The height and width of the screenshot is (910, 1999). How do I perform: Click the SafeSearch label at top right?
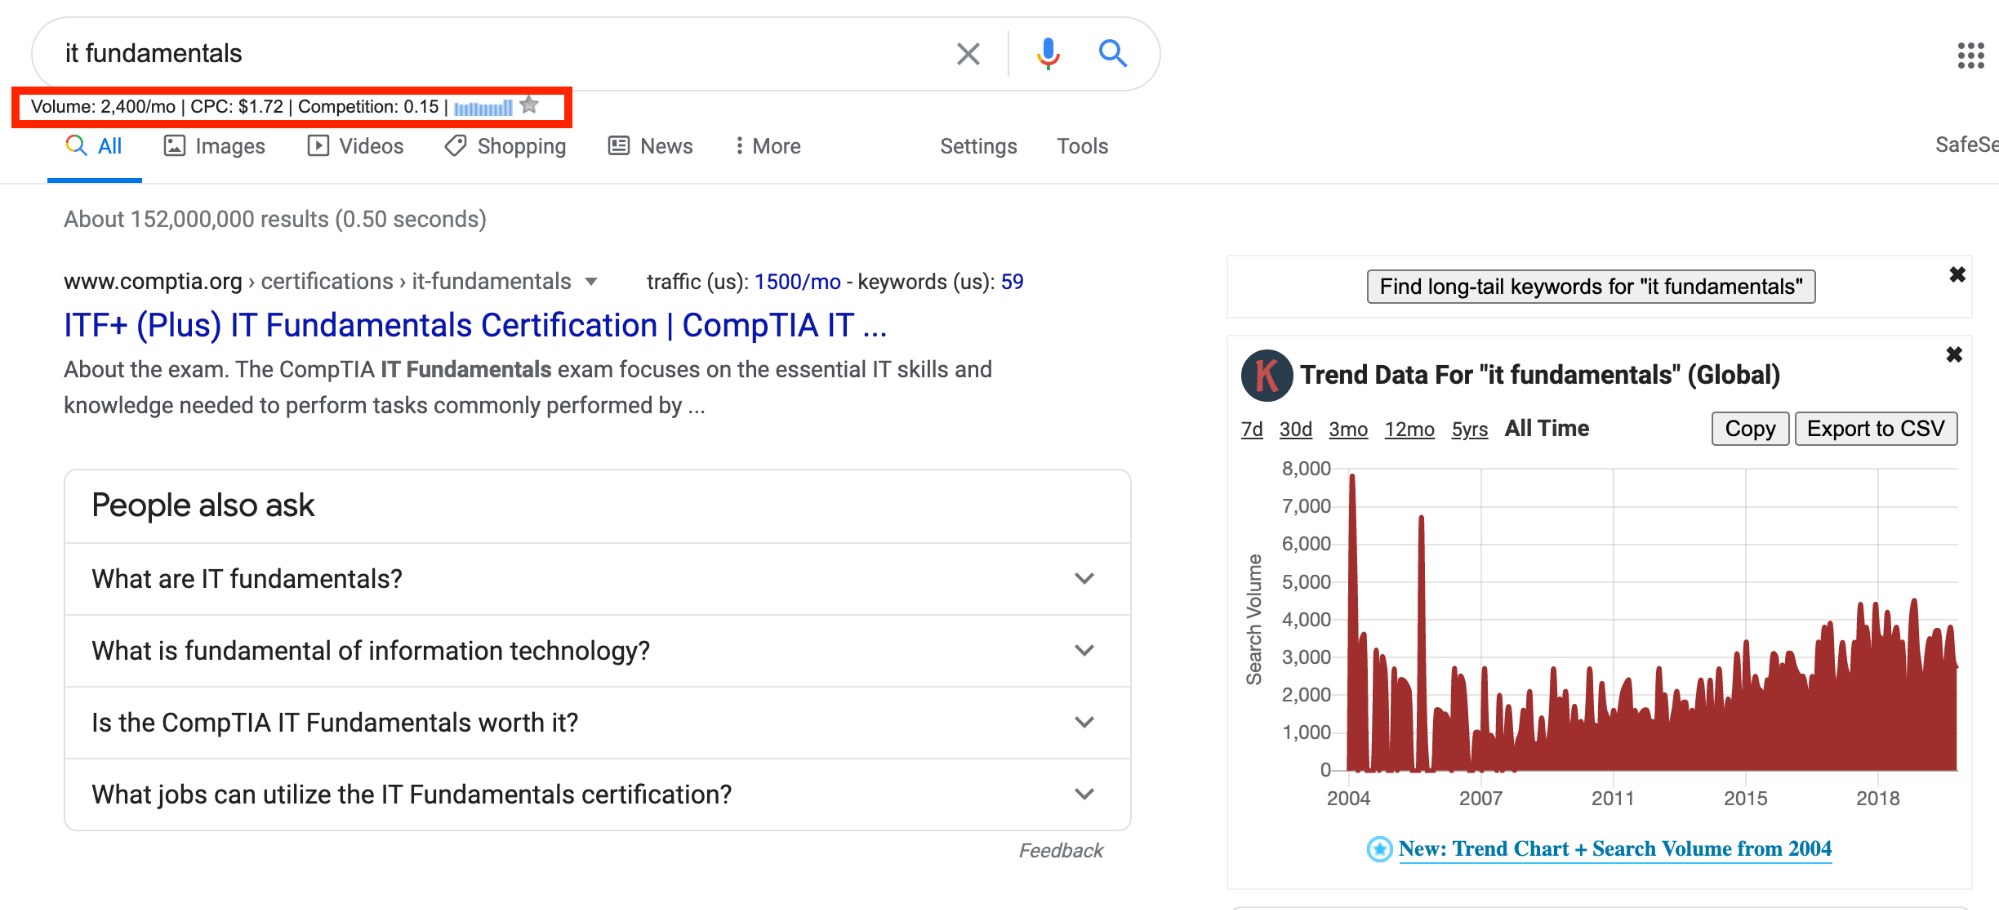click(x=1966, y=145)
